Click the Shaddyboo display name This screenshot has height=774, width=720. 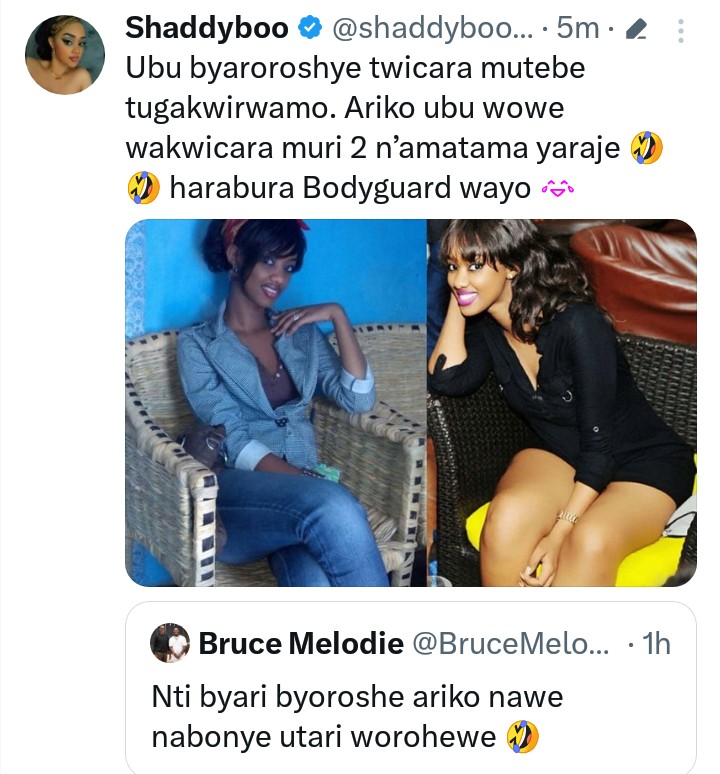coord(207,28)
